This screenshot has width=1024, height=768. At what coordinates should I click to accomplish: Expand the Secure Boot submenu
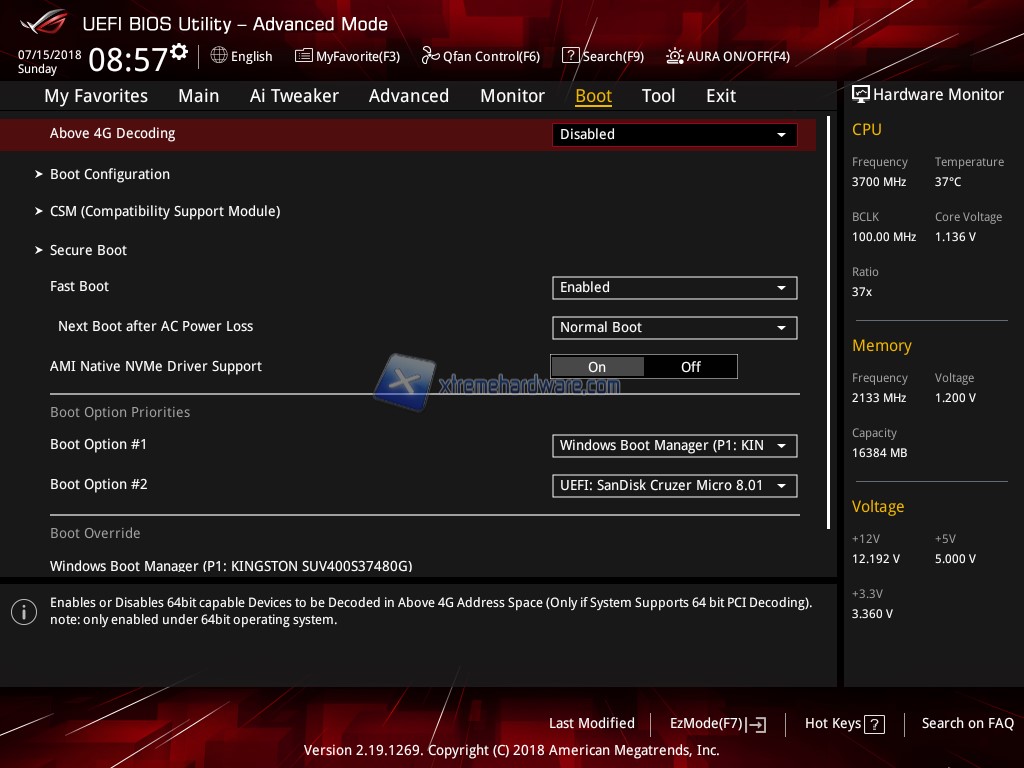88,250
